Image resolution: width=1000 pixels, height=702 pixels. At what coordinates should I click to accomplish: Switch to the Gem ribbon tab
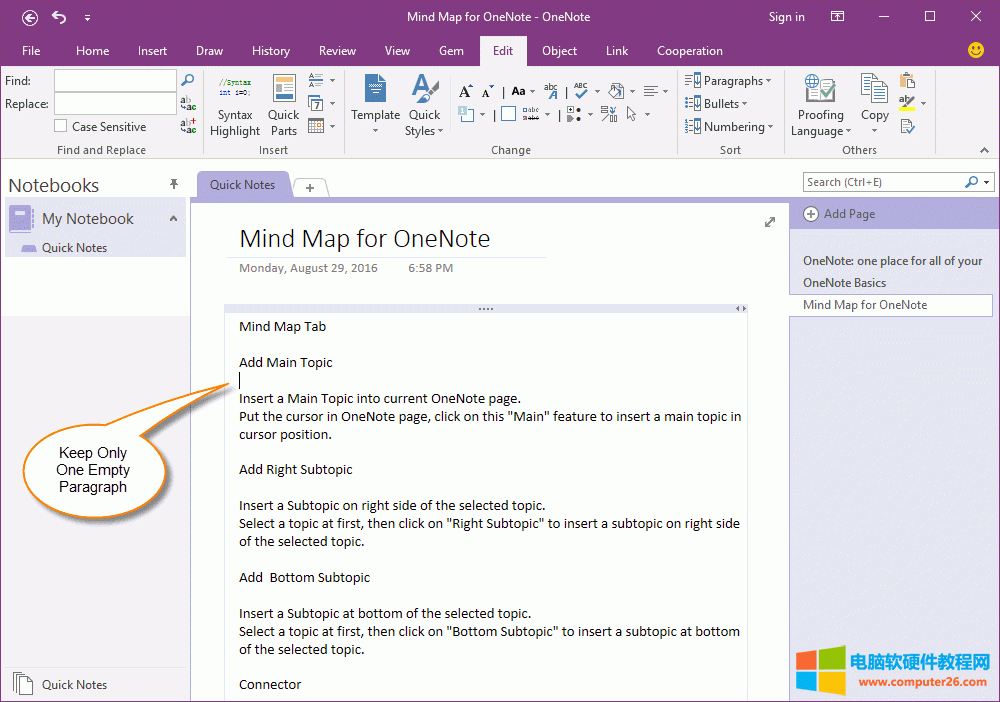pyautogui.click(x=451, y=51)
